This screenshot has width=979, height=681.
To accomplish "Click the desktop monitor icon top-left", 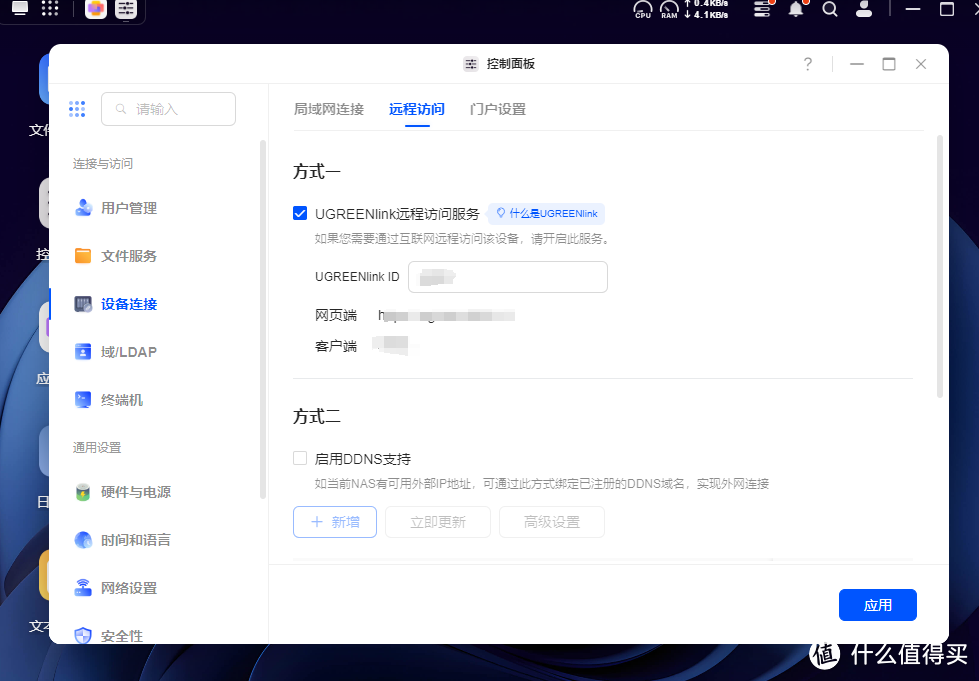I will 22,10.
